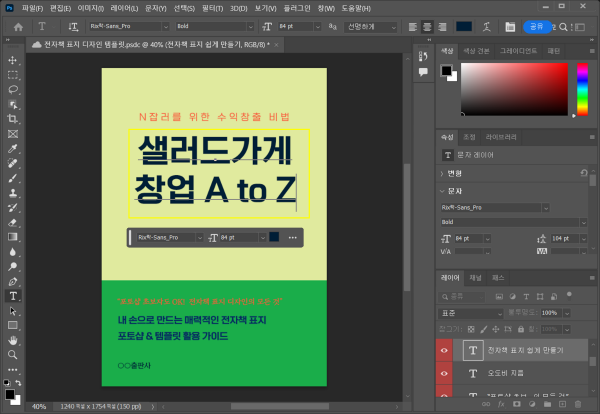Expand the 변형 section in properties
600x414 pixels.
click(x=446, y=172)
